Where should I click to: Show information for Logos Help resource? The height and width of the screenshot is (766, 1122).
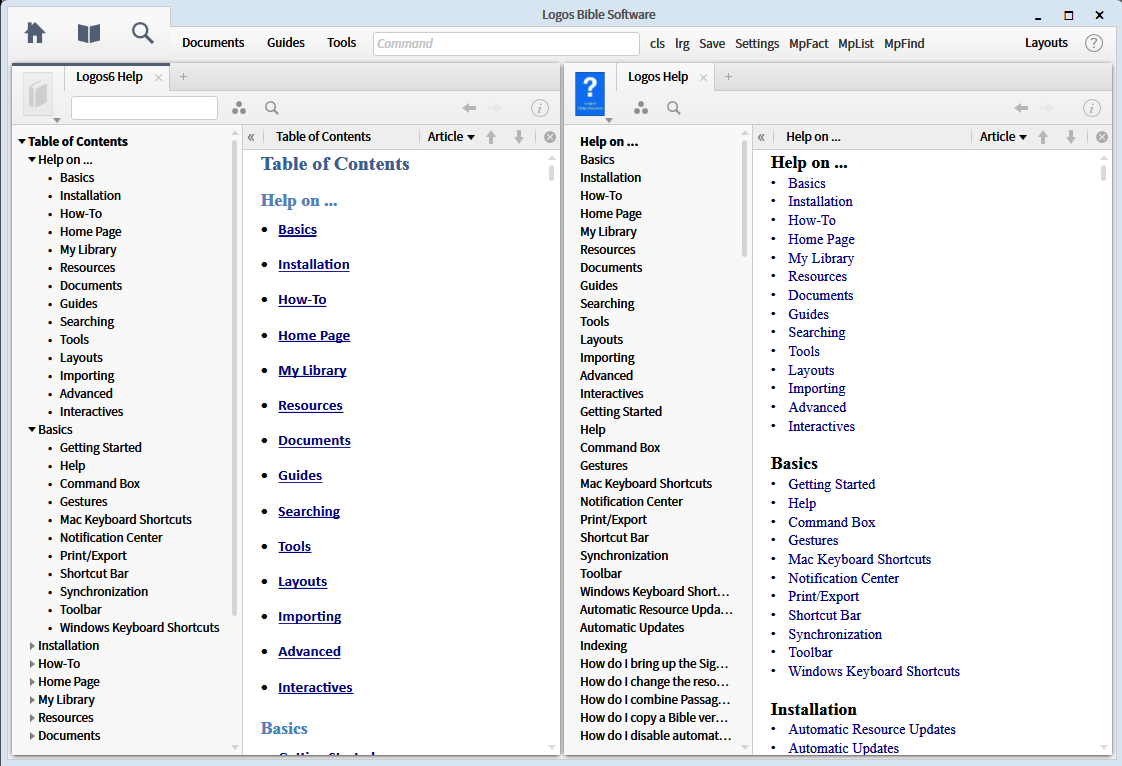coord(1091,108)
